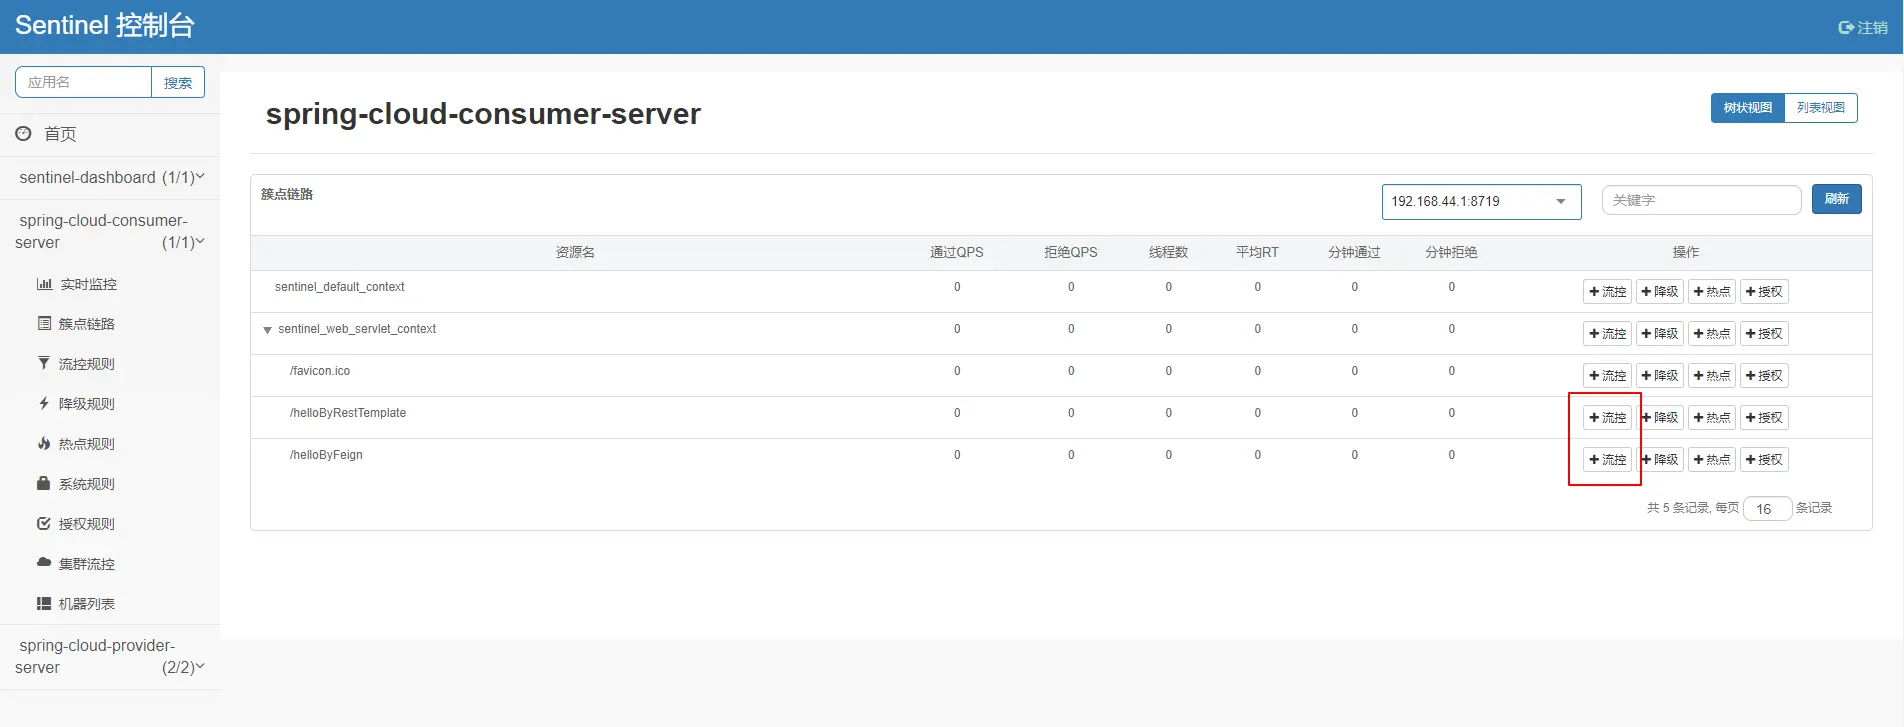Click the 流控规则 filter icon
Viewport: 1904px width, 727px height.
click(x=44, y=363)
